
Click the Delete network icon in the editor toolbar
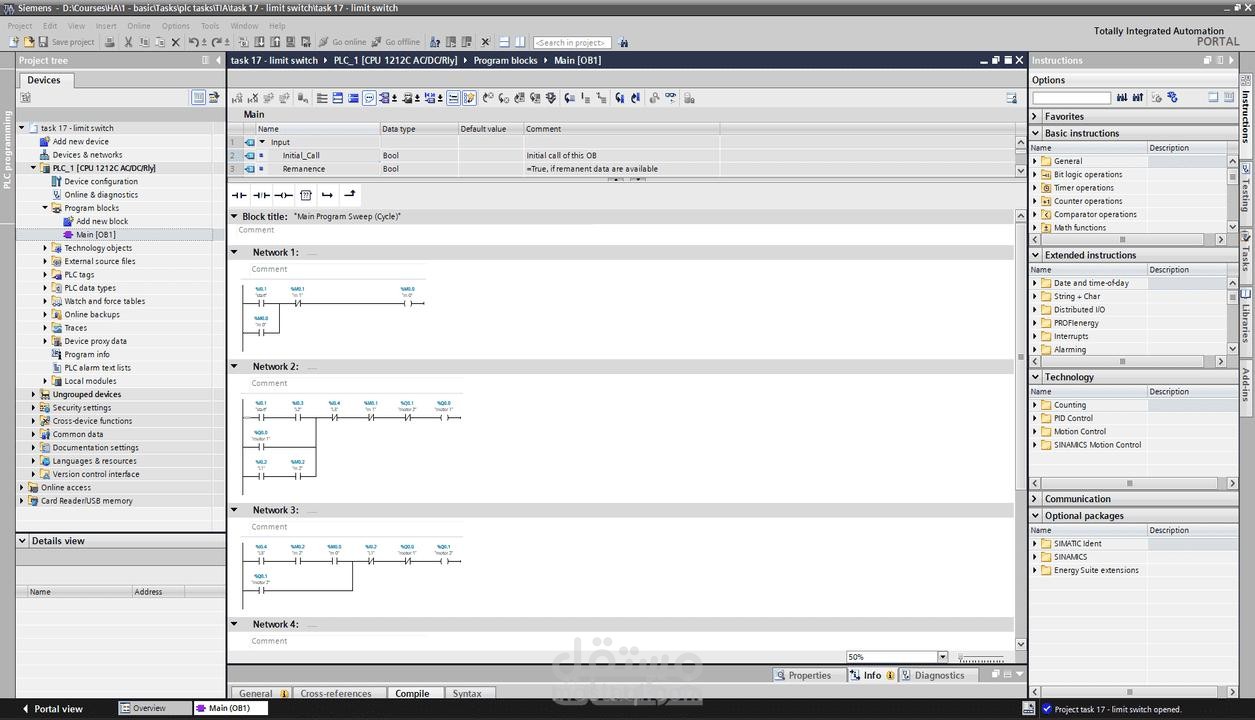[253, 98]
